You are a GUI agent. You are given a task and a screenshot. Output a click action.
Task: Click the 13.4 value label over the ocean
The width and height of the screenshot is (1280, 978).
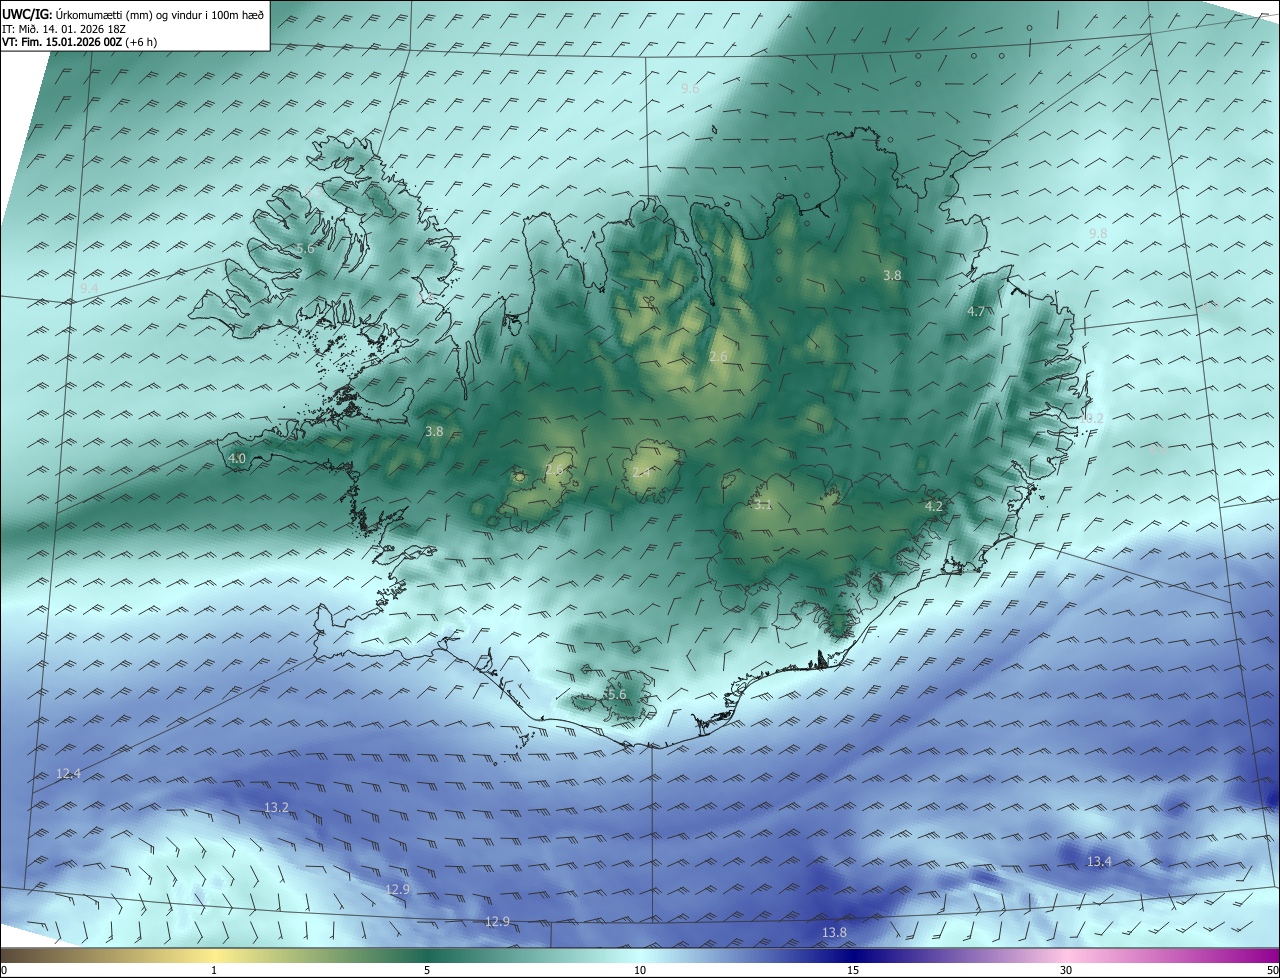(x=1099, y=862)
